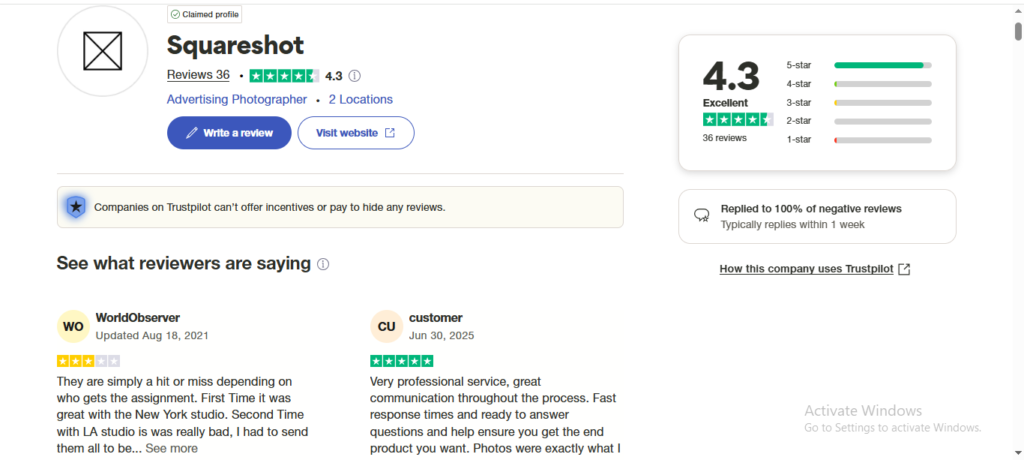
Task: Click the blue shield star icon
Action: (76, 207)
